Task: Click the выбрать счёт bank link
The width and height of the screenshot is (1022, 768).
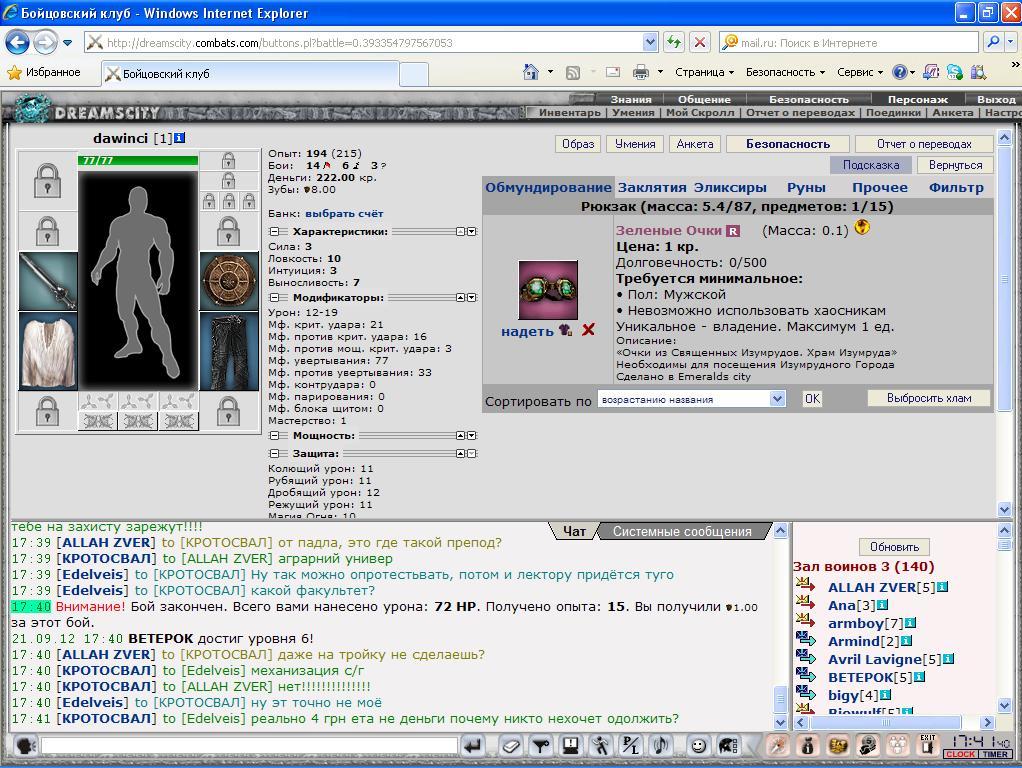Action: coord(344,213)
